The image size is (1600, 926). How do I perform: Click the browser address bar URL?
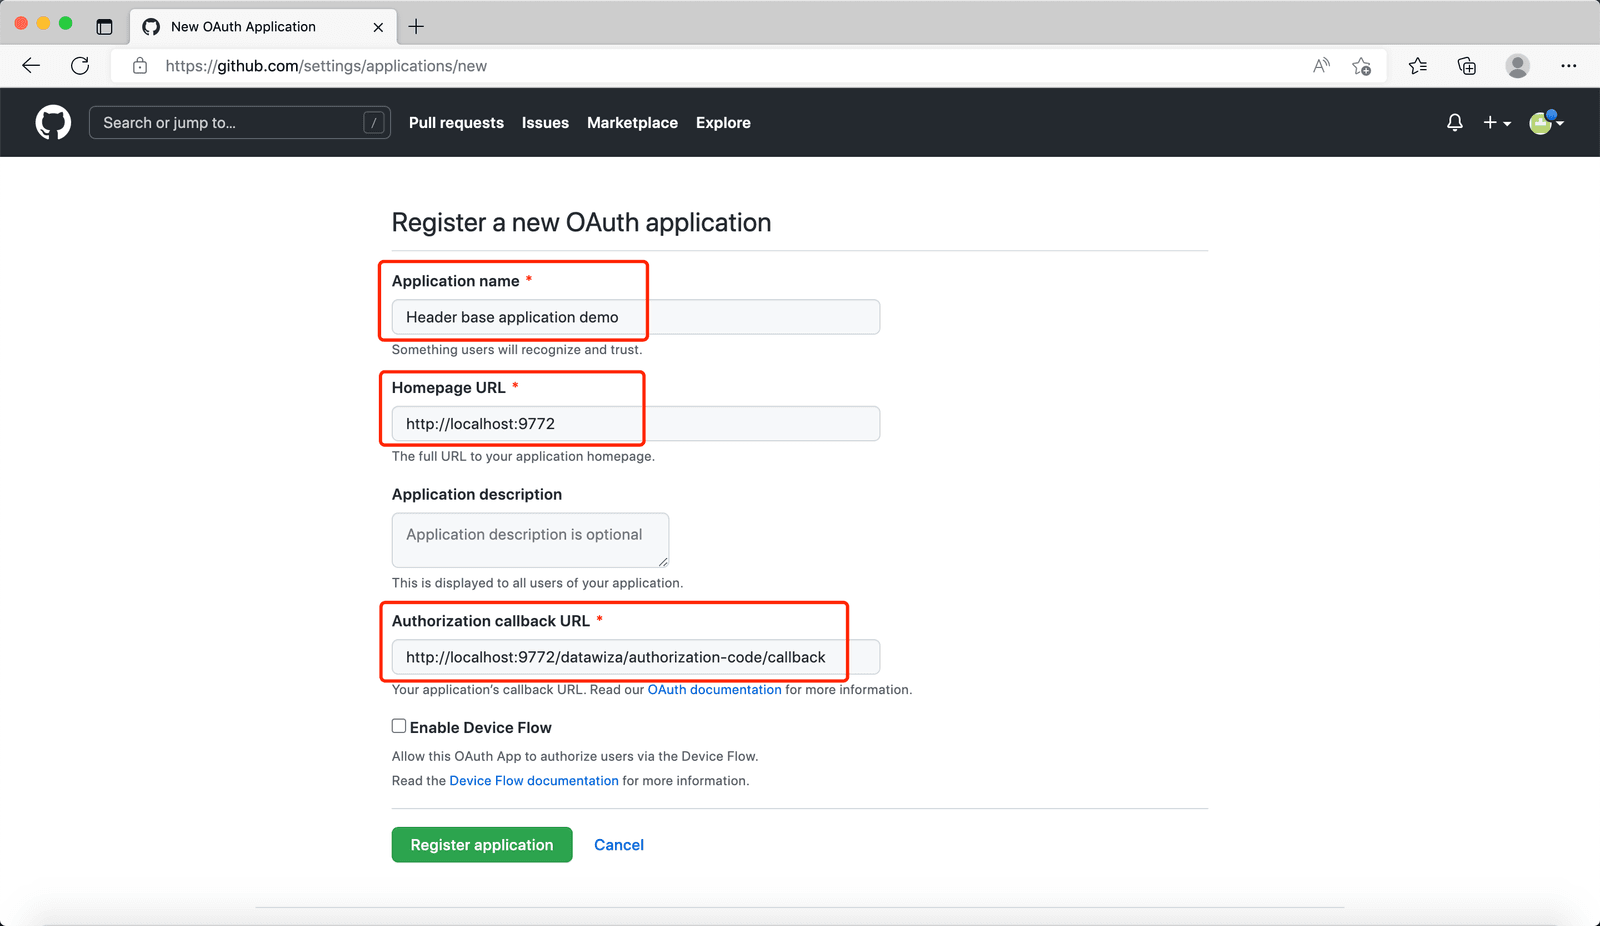(326, 66)
